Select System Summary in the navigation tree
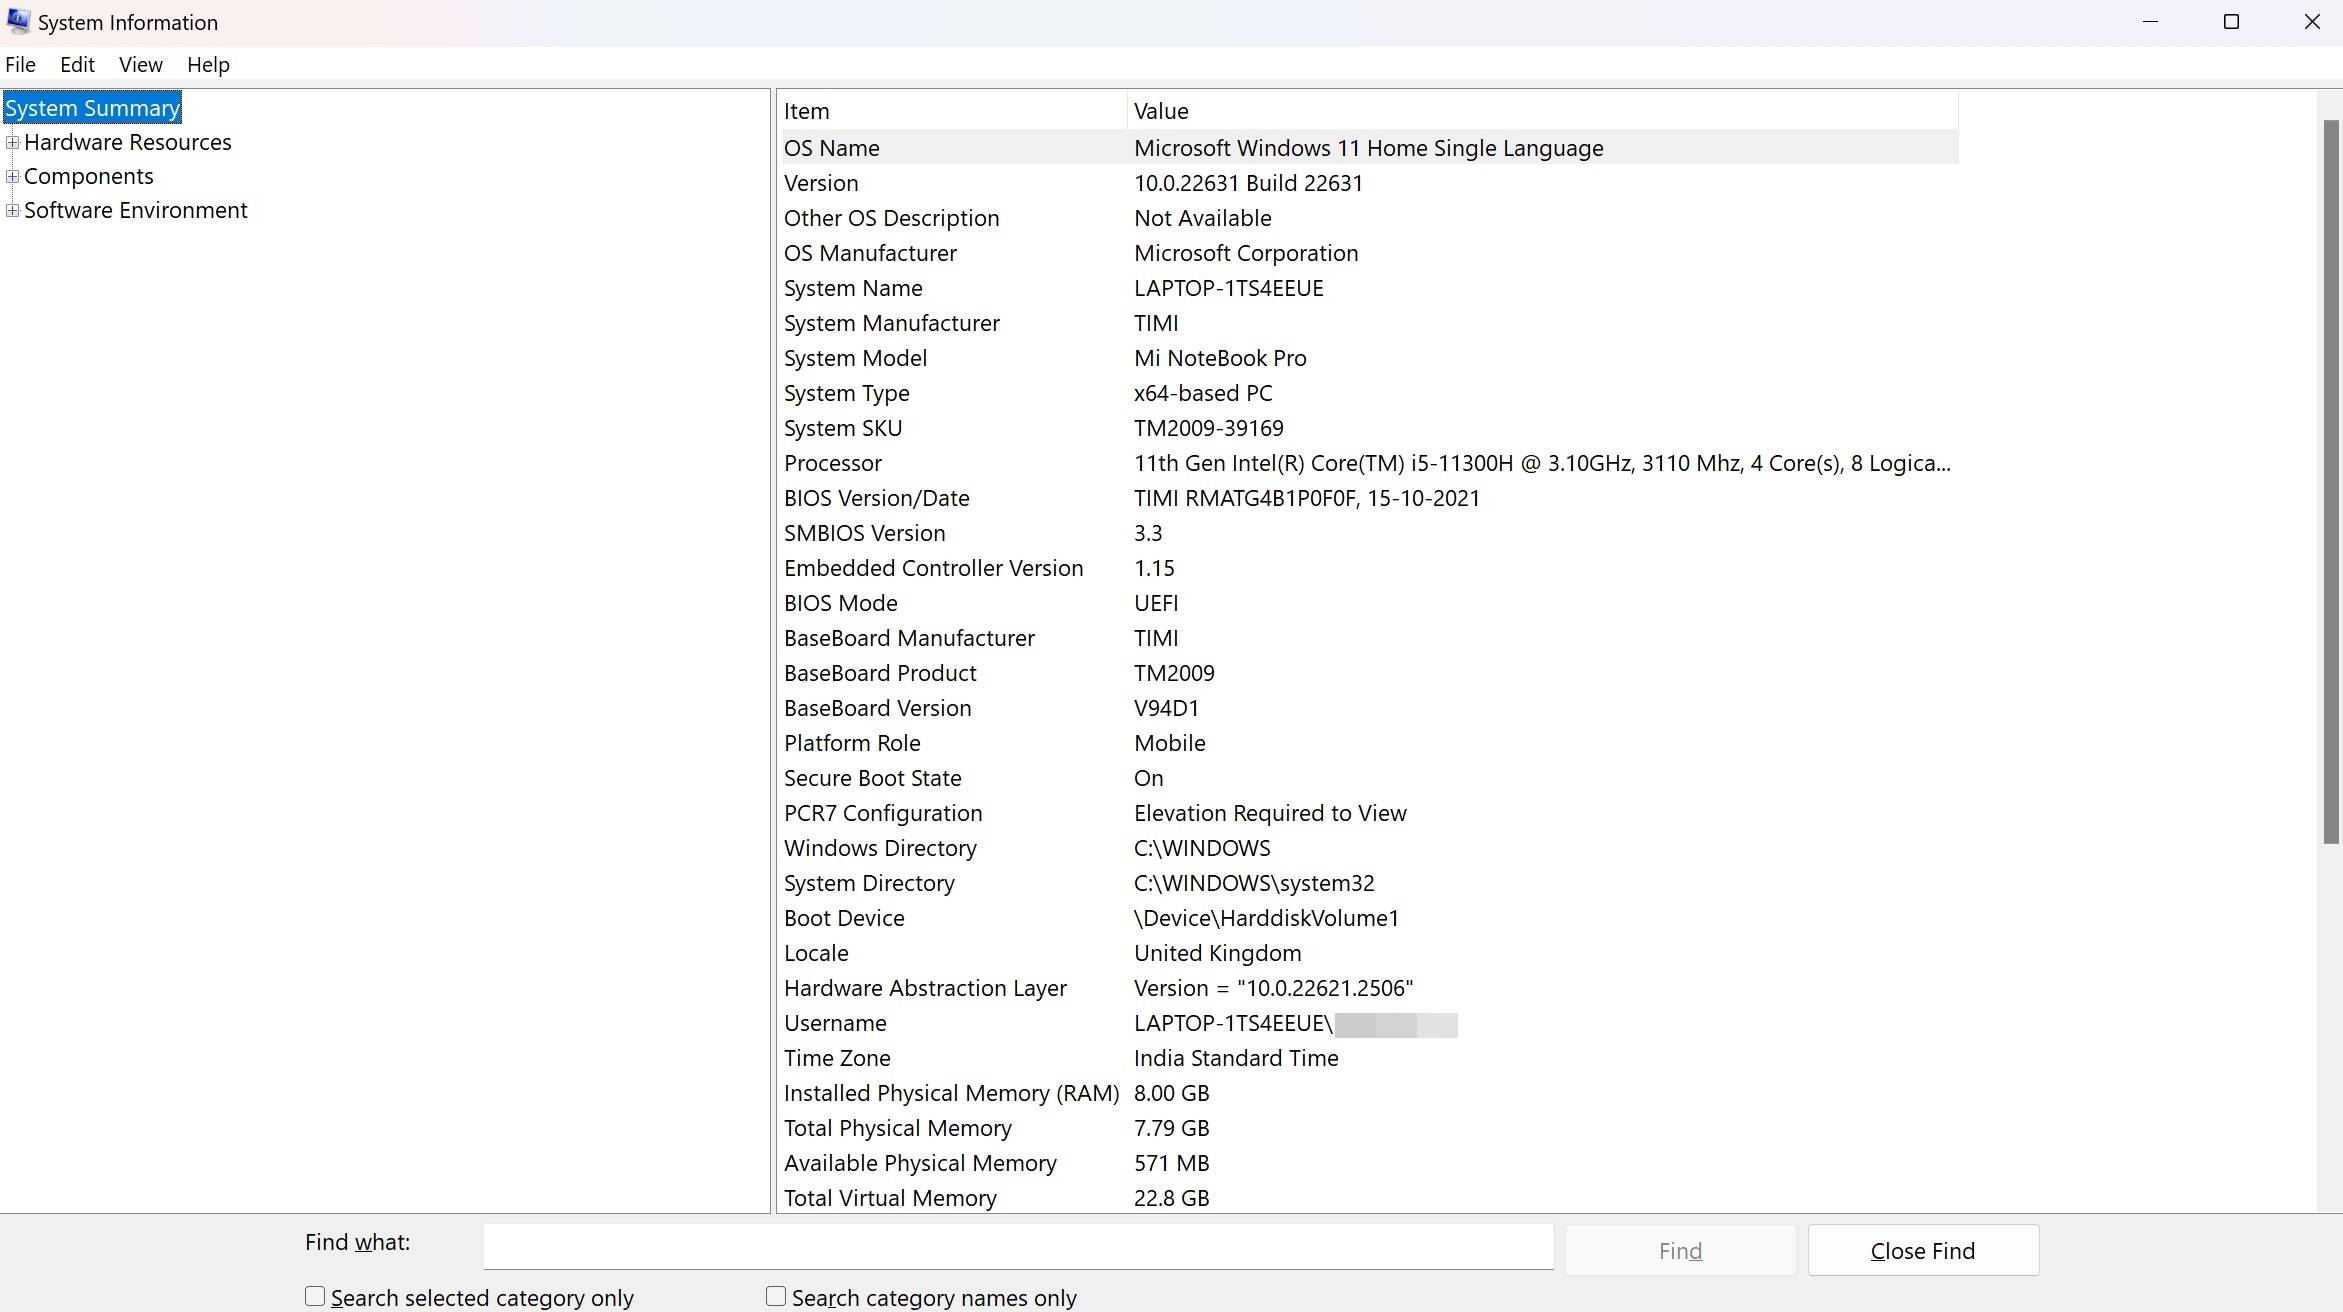This screenshot has height=1312, width=2343. point(92,107)
